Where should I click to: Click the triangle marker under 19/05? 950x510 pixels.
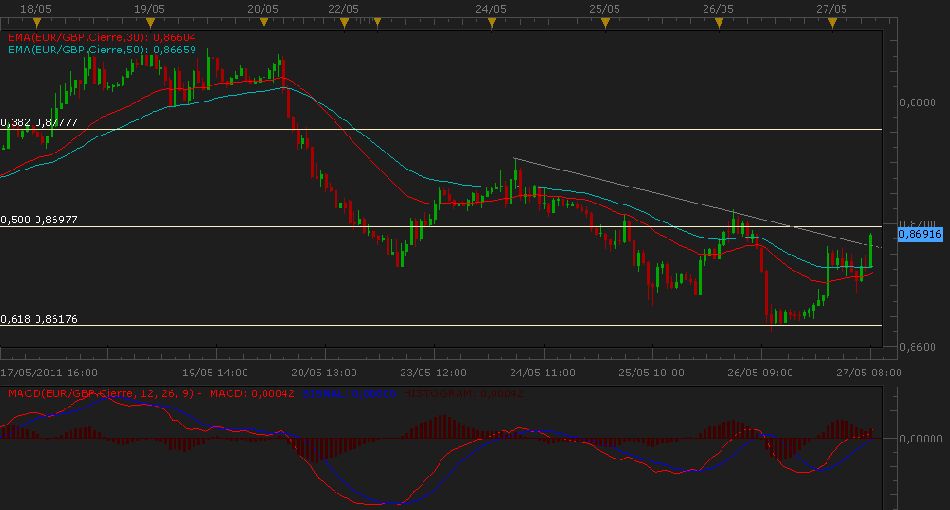coord(149,22)
